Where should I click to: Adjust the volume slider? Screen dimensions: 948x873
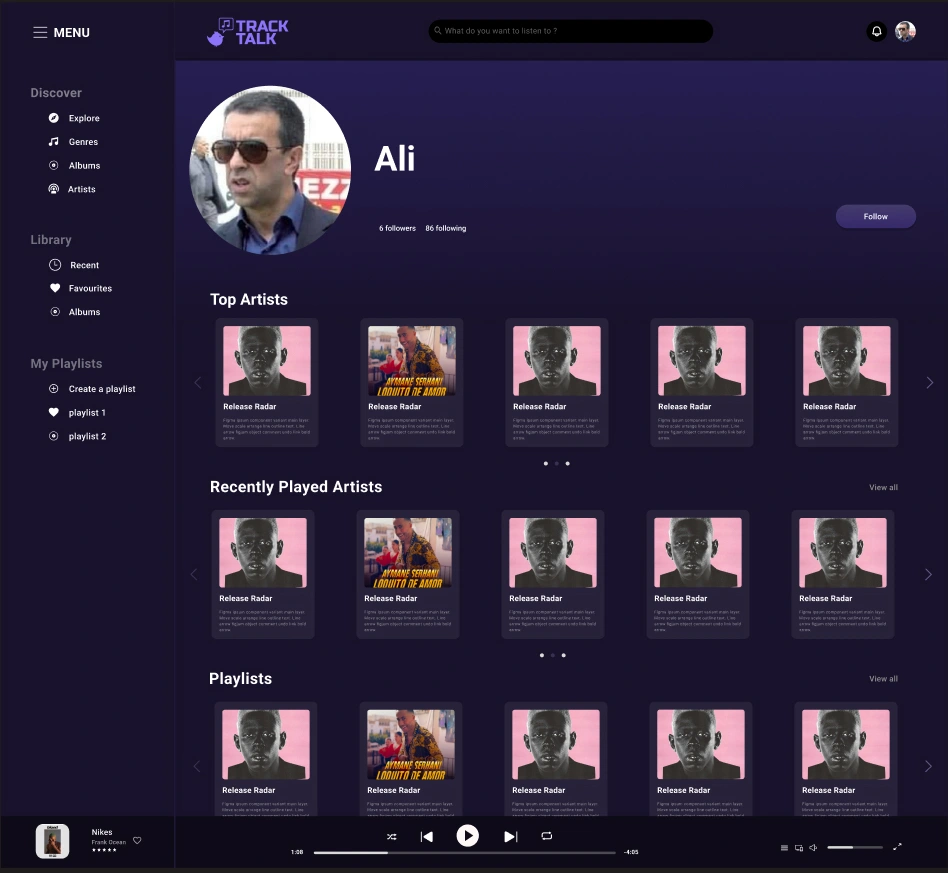pyautogui.click(x=855, y=848)
